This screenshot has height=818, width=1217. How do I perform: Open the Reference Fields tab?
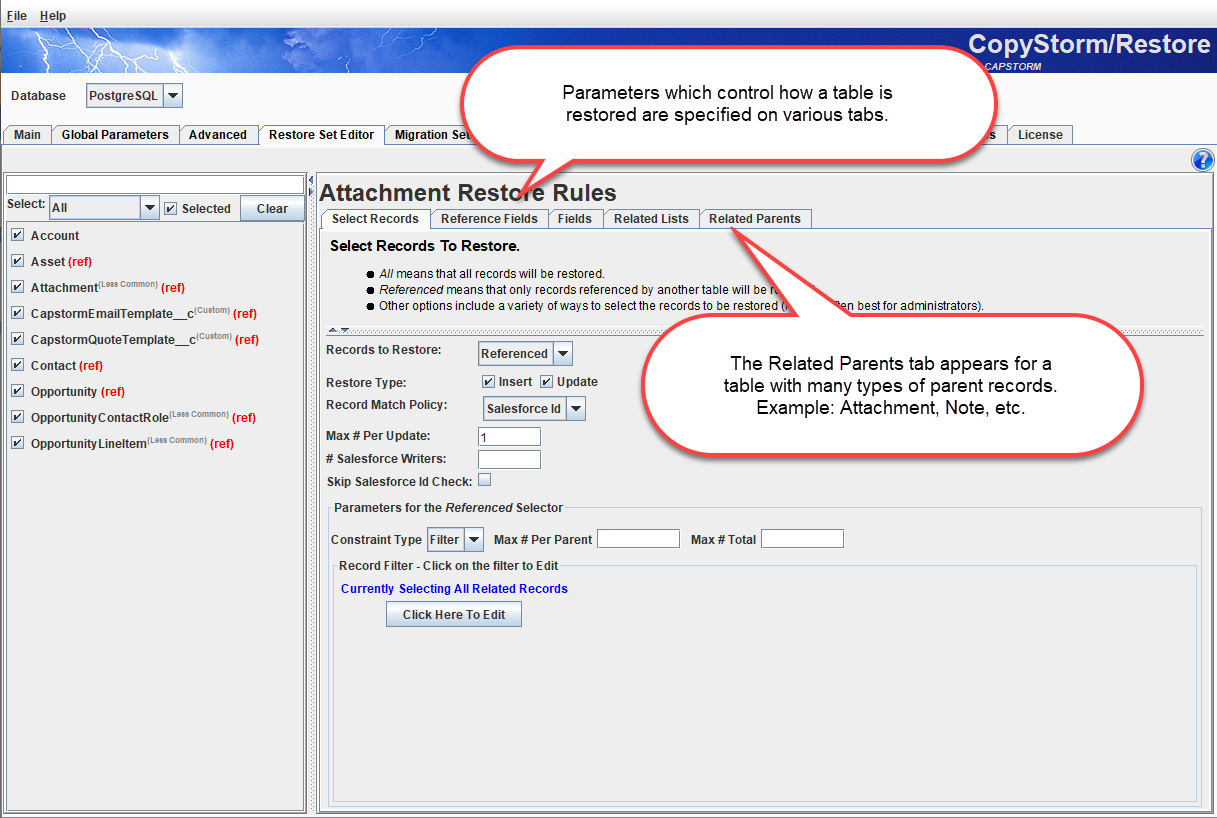[x=490, y=219]
